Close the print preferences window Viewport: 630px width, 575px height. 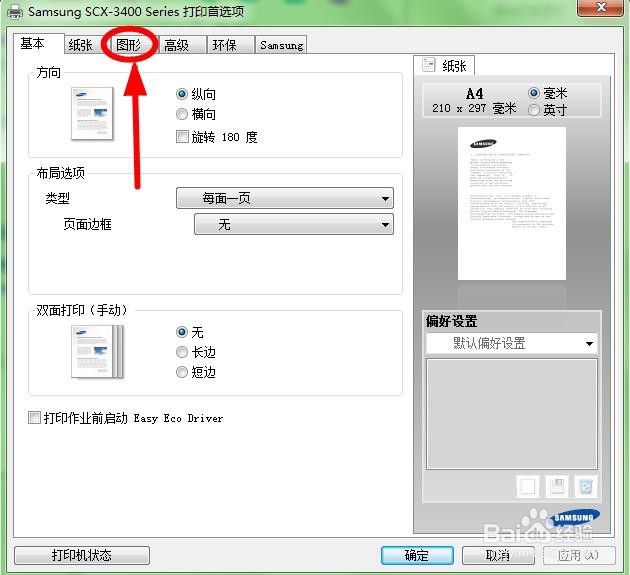tap(601, 7)
